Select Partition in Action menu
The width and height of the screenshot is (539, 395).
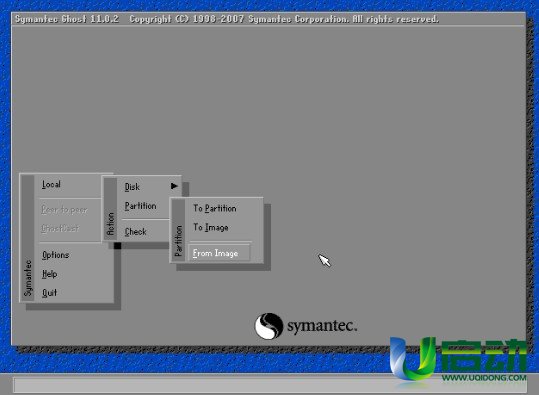141,206
